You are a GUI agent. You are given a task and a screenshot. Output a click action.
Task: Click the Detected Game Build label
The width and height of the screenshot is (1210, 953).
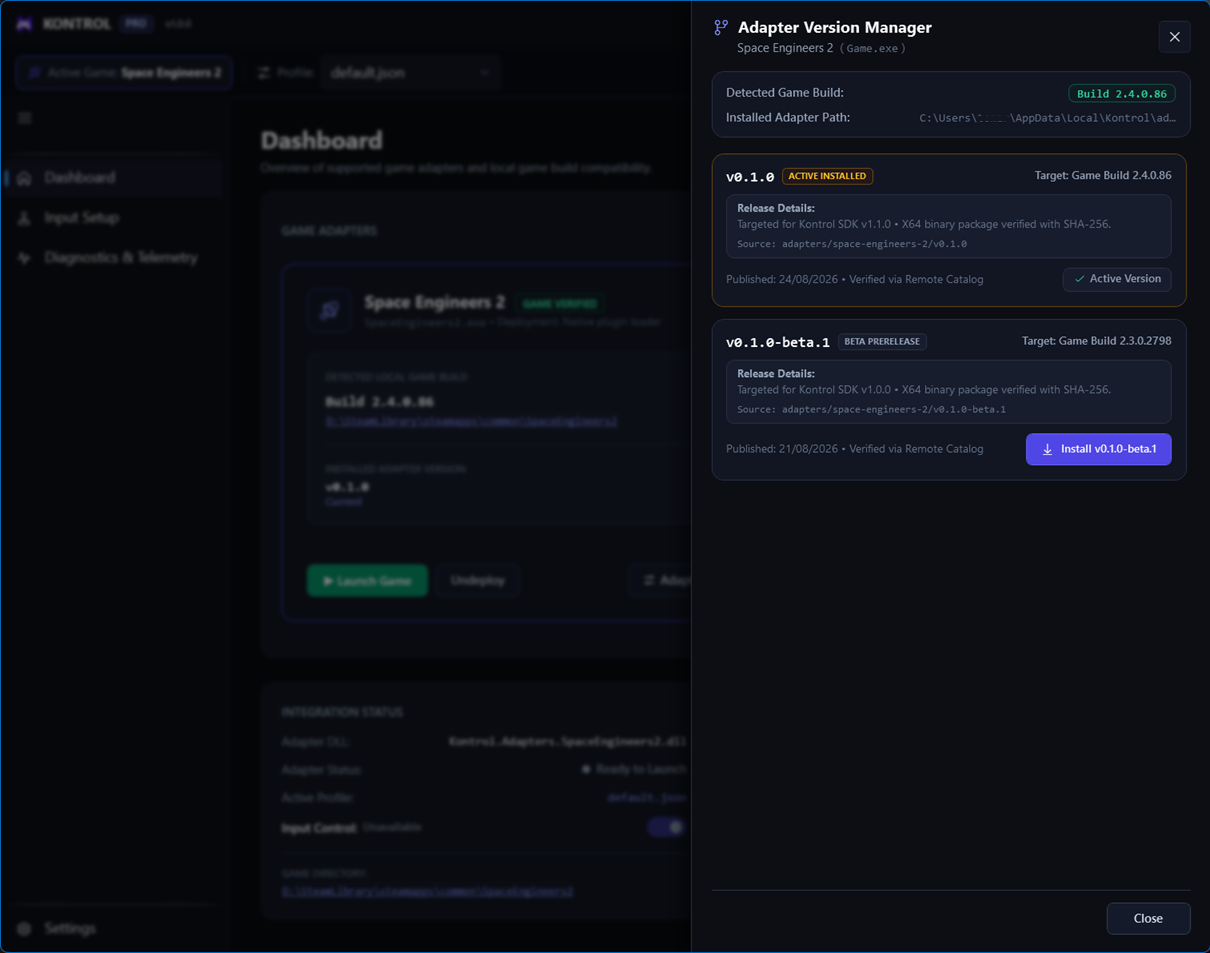[785, 93]
